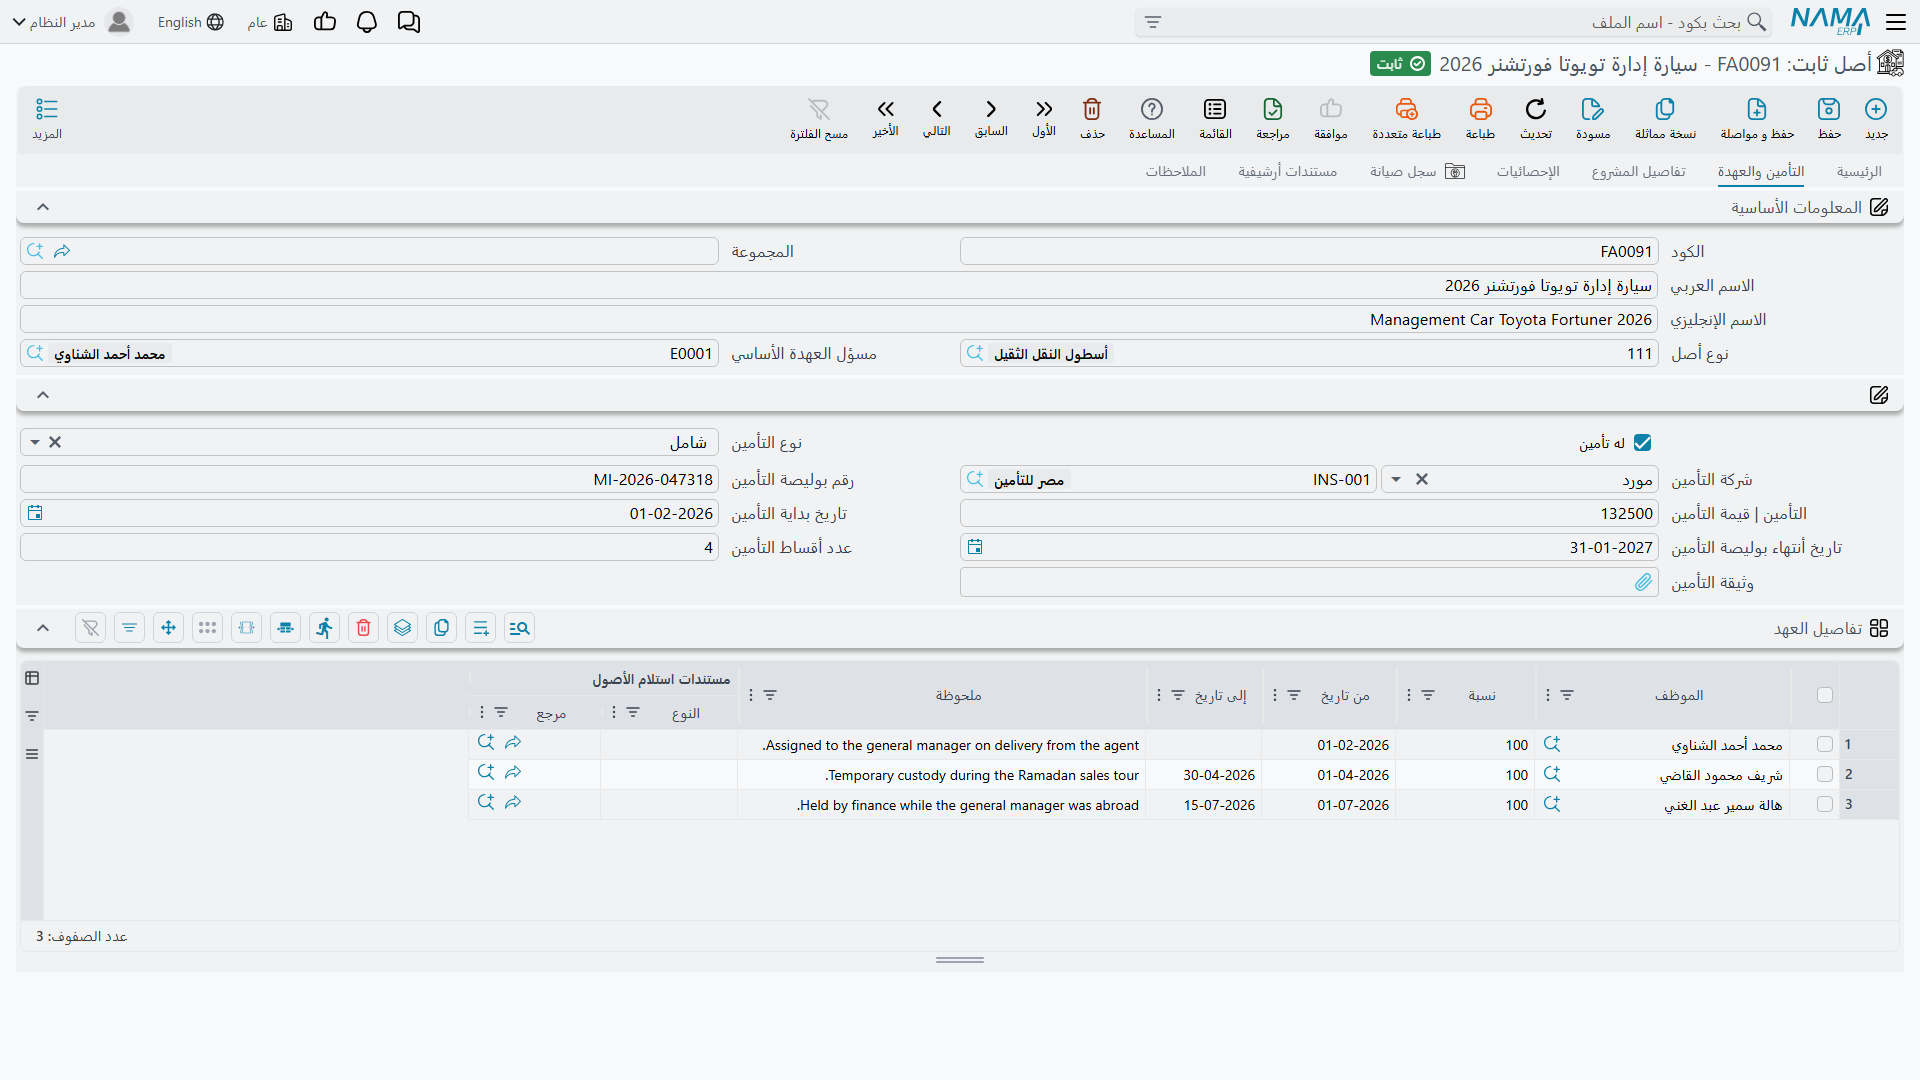Collapse the custody details (تفاصيل العهد) section
This screenshot has height=1080, width=1920.
coord(43,628)
